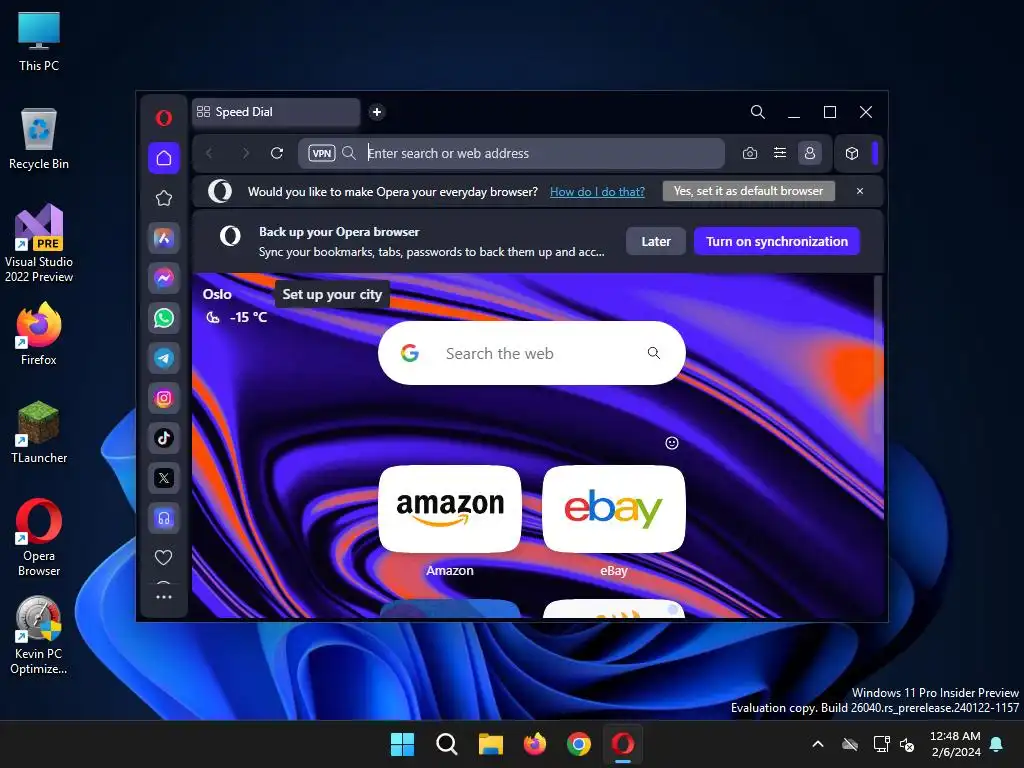Viewport: 1024px width, 768px height.
Task: Open sidebar setup three-dots menu
Action: pos(164,597)
